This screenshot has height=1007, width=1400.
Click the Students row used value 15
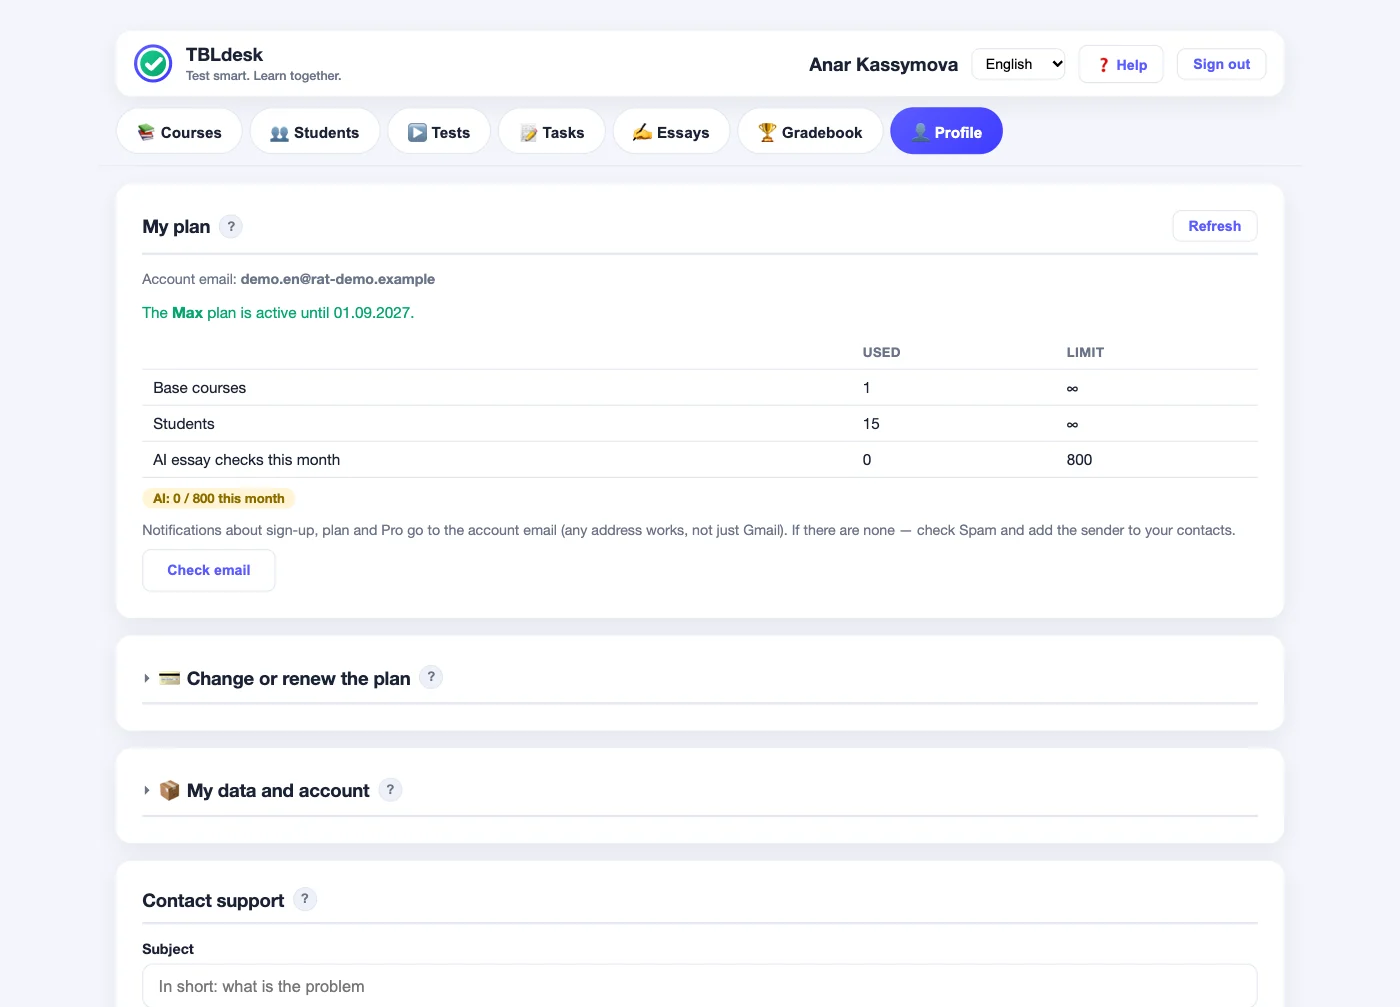tap(871, 424)
